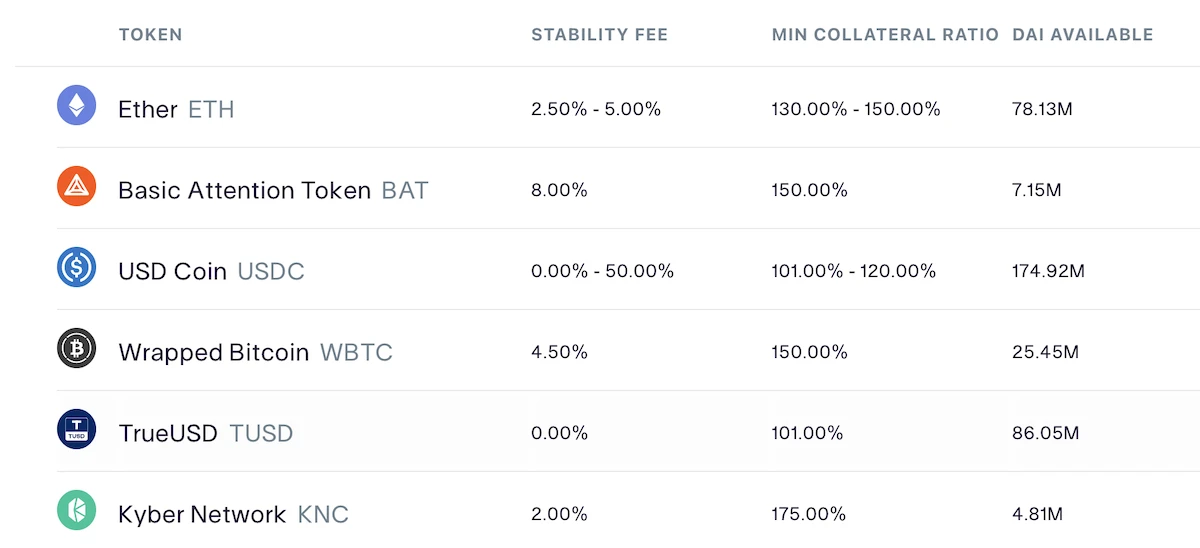Image resolution: width=1200 pixels, height=548 pixels.
Task: Click the USD Coin USDC icon
Action: (x=76, y=267)
